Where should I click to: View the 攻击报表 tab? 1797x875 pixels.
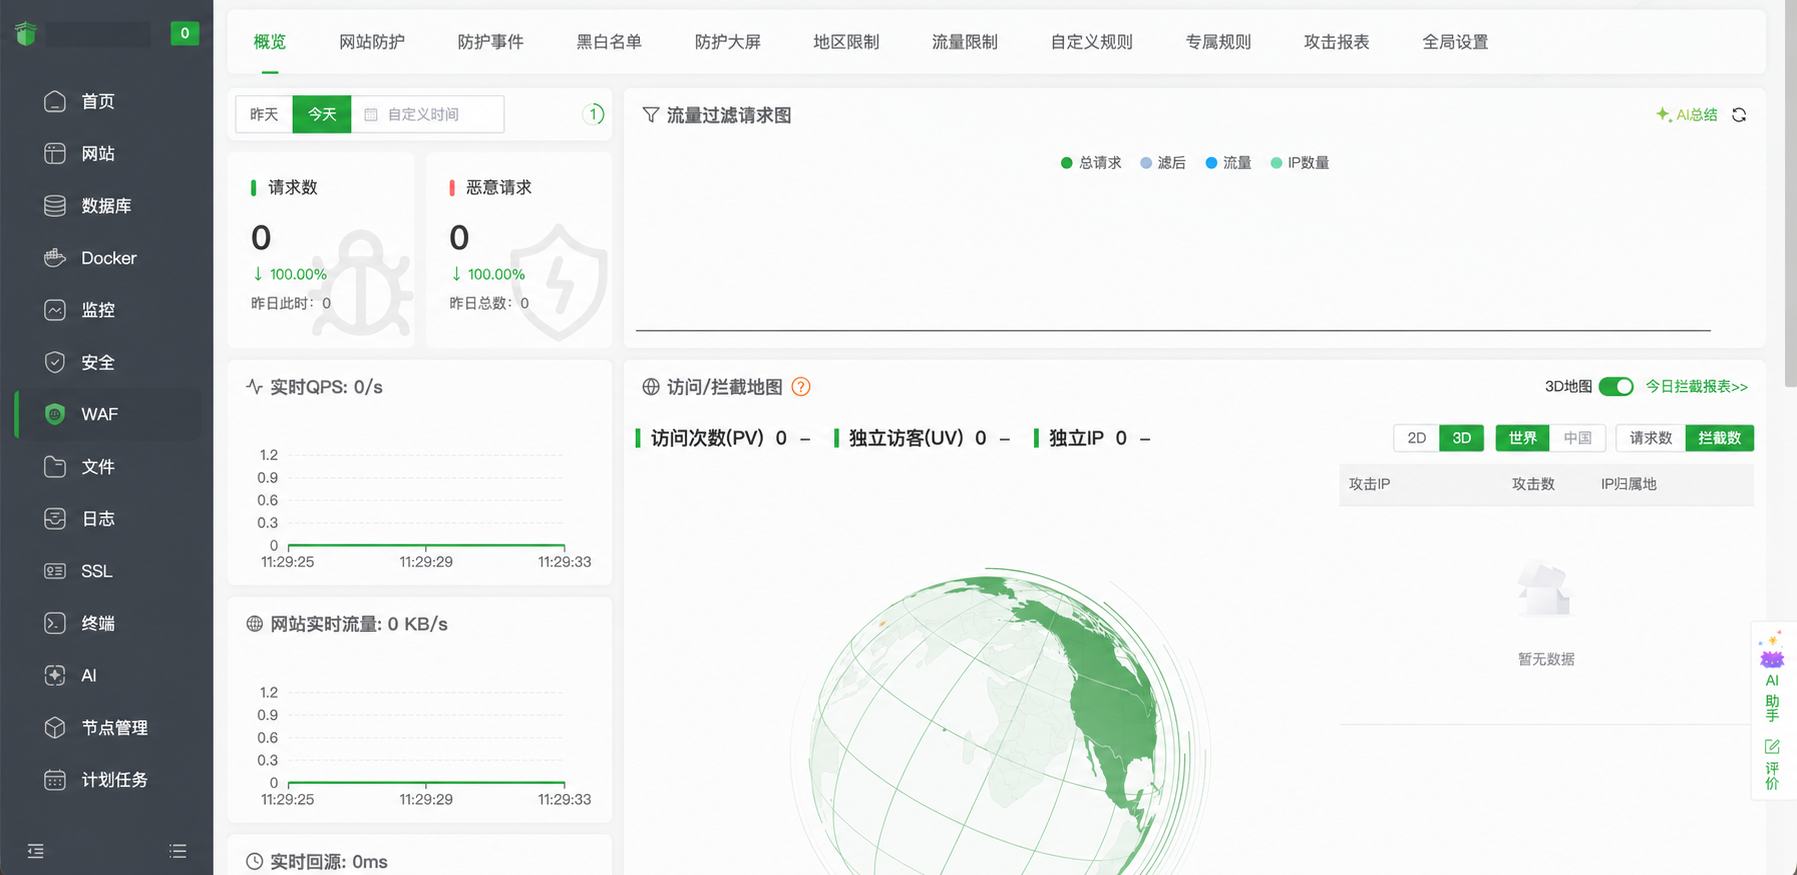point(1337,42)
